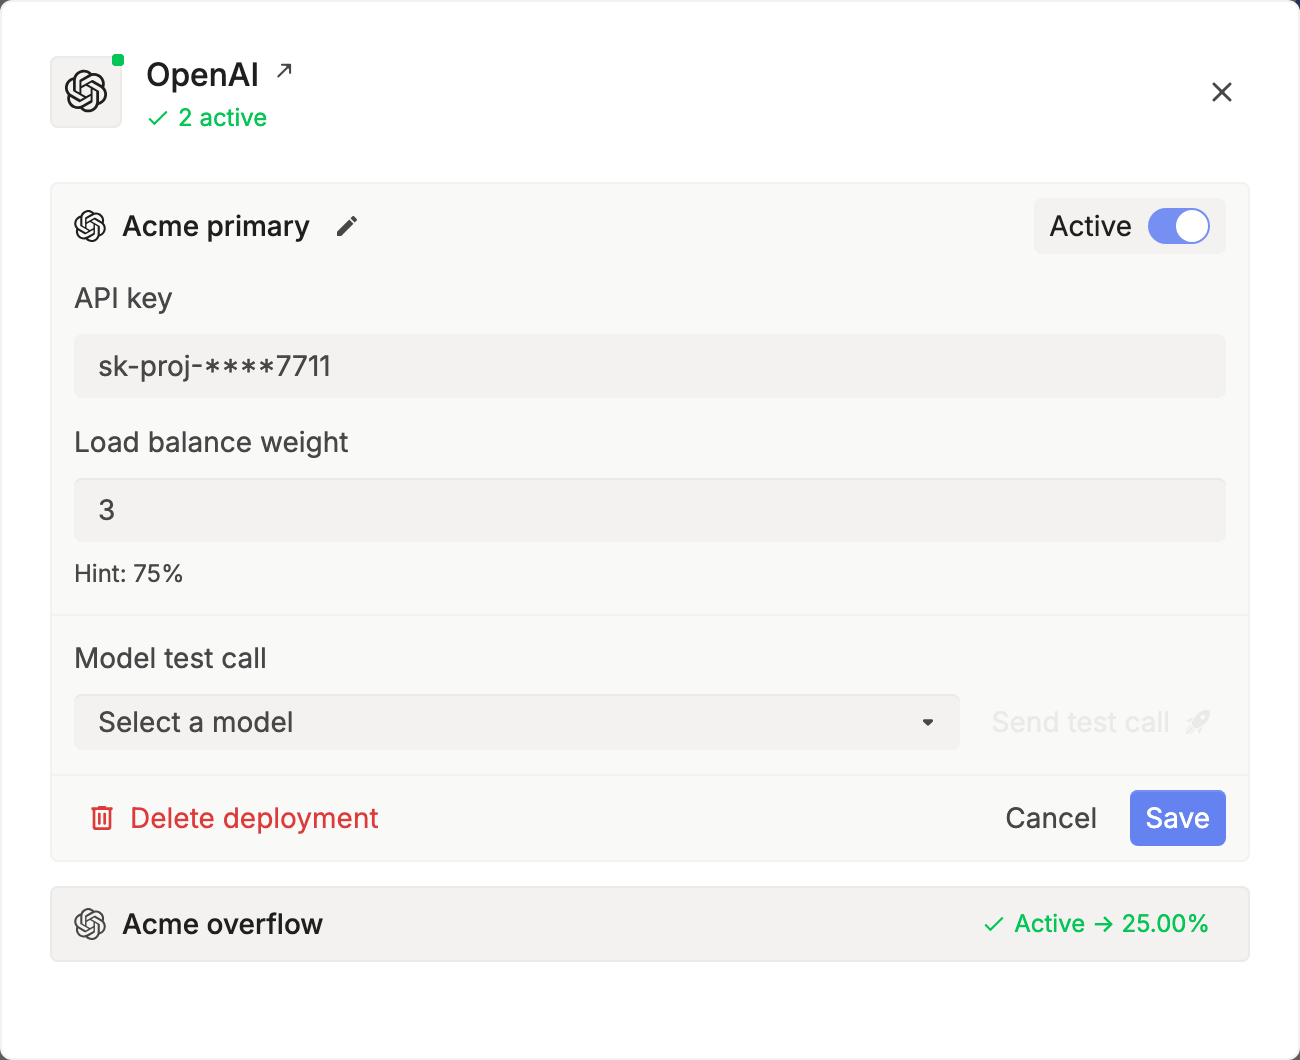Click OpenAI logo beside Acme primary
Image resolution: width=1300 pixels, height=1060 pixels.
point(90,227)
